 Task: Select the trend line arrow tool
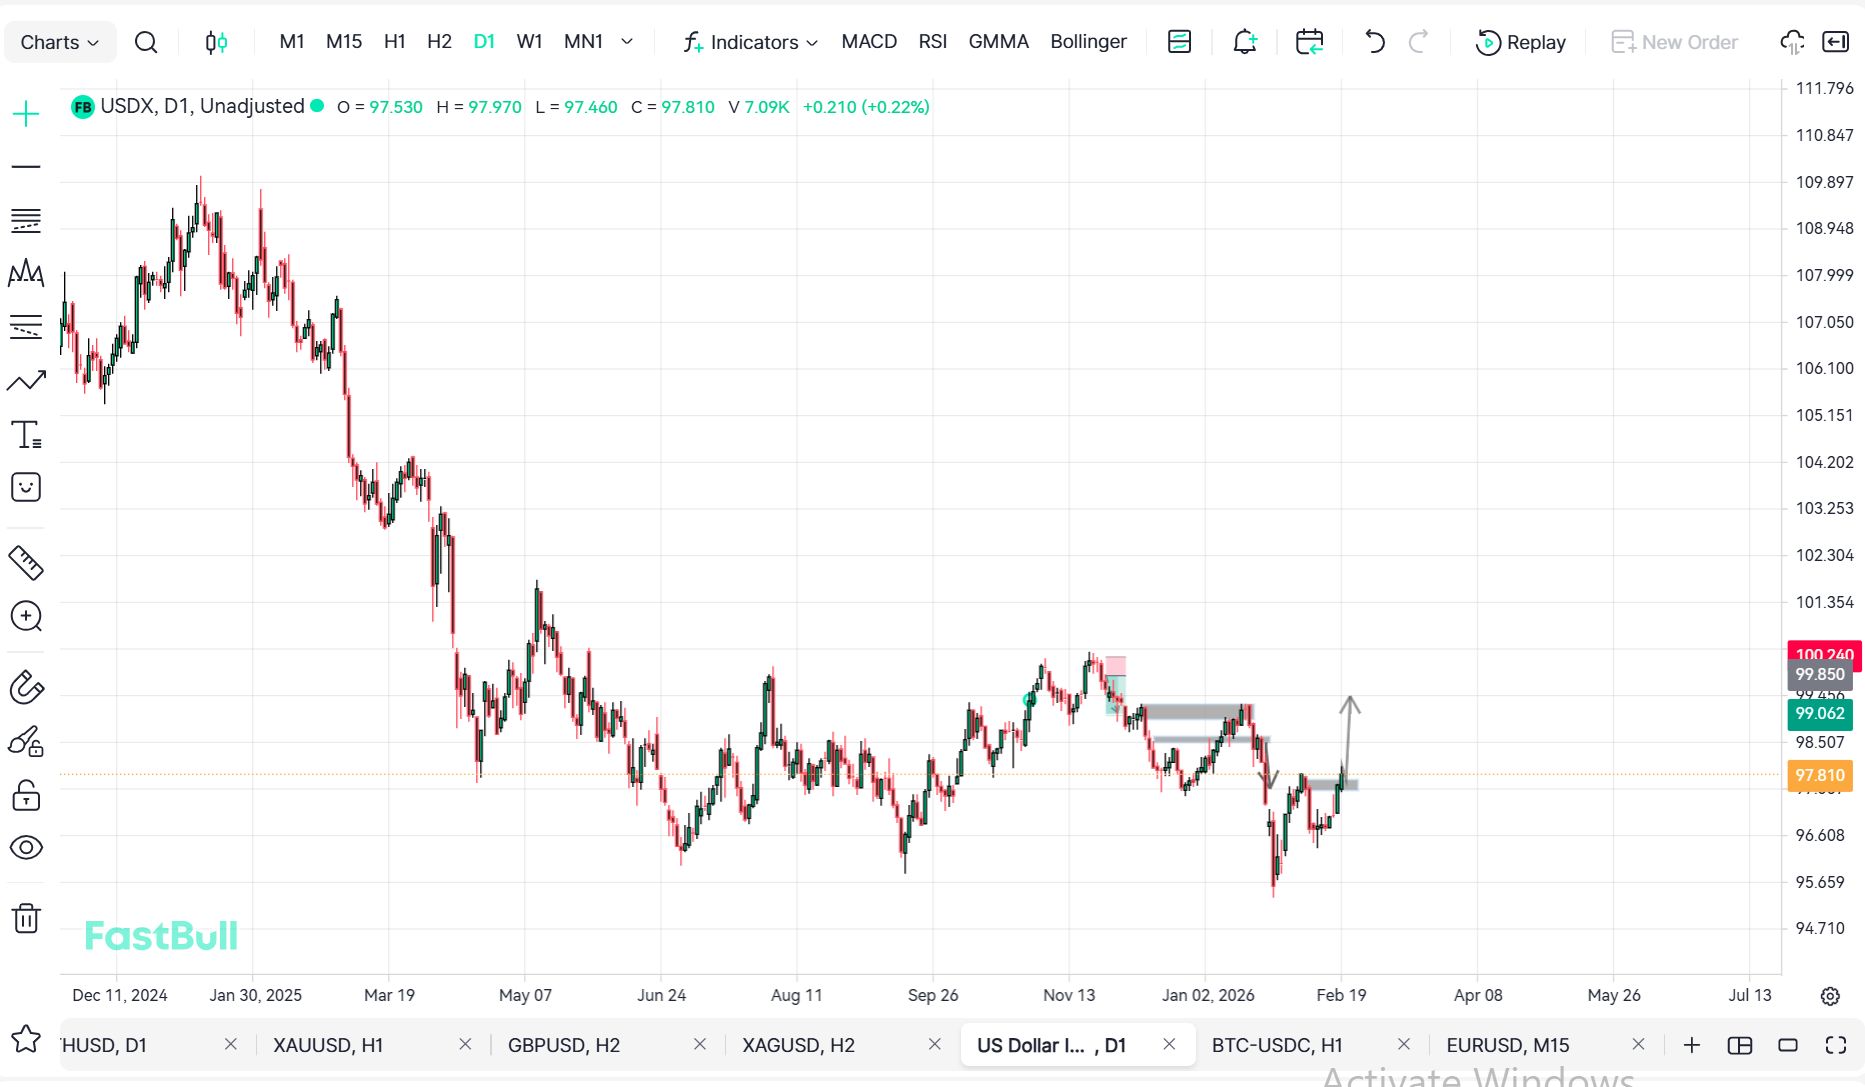pyautogui.click(x=26, y=381)
